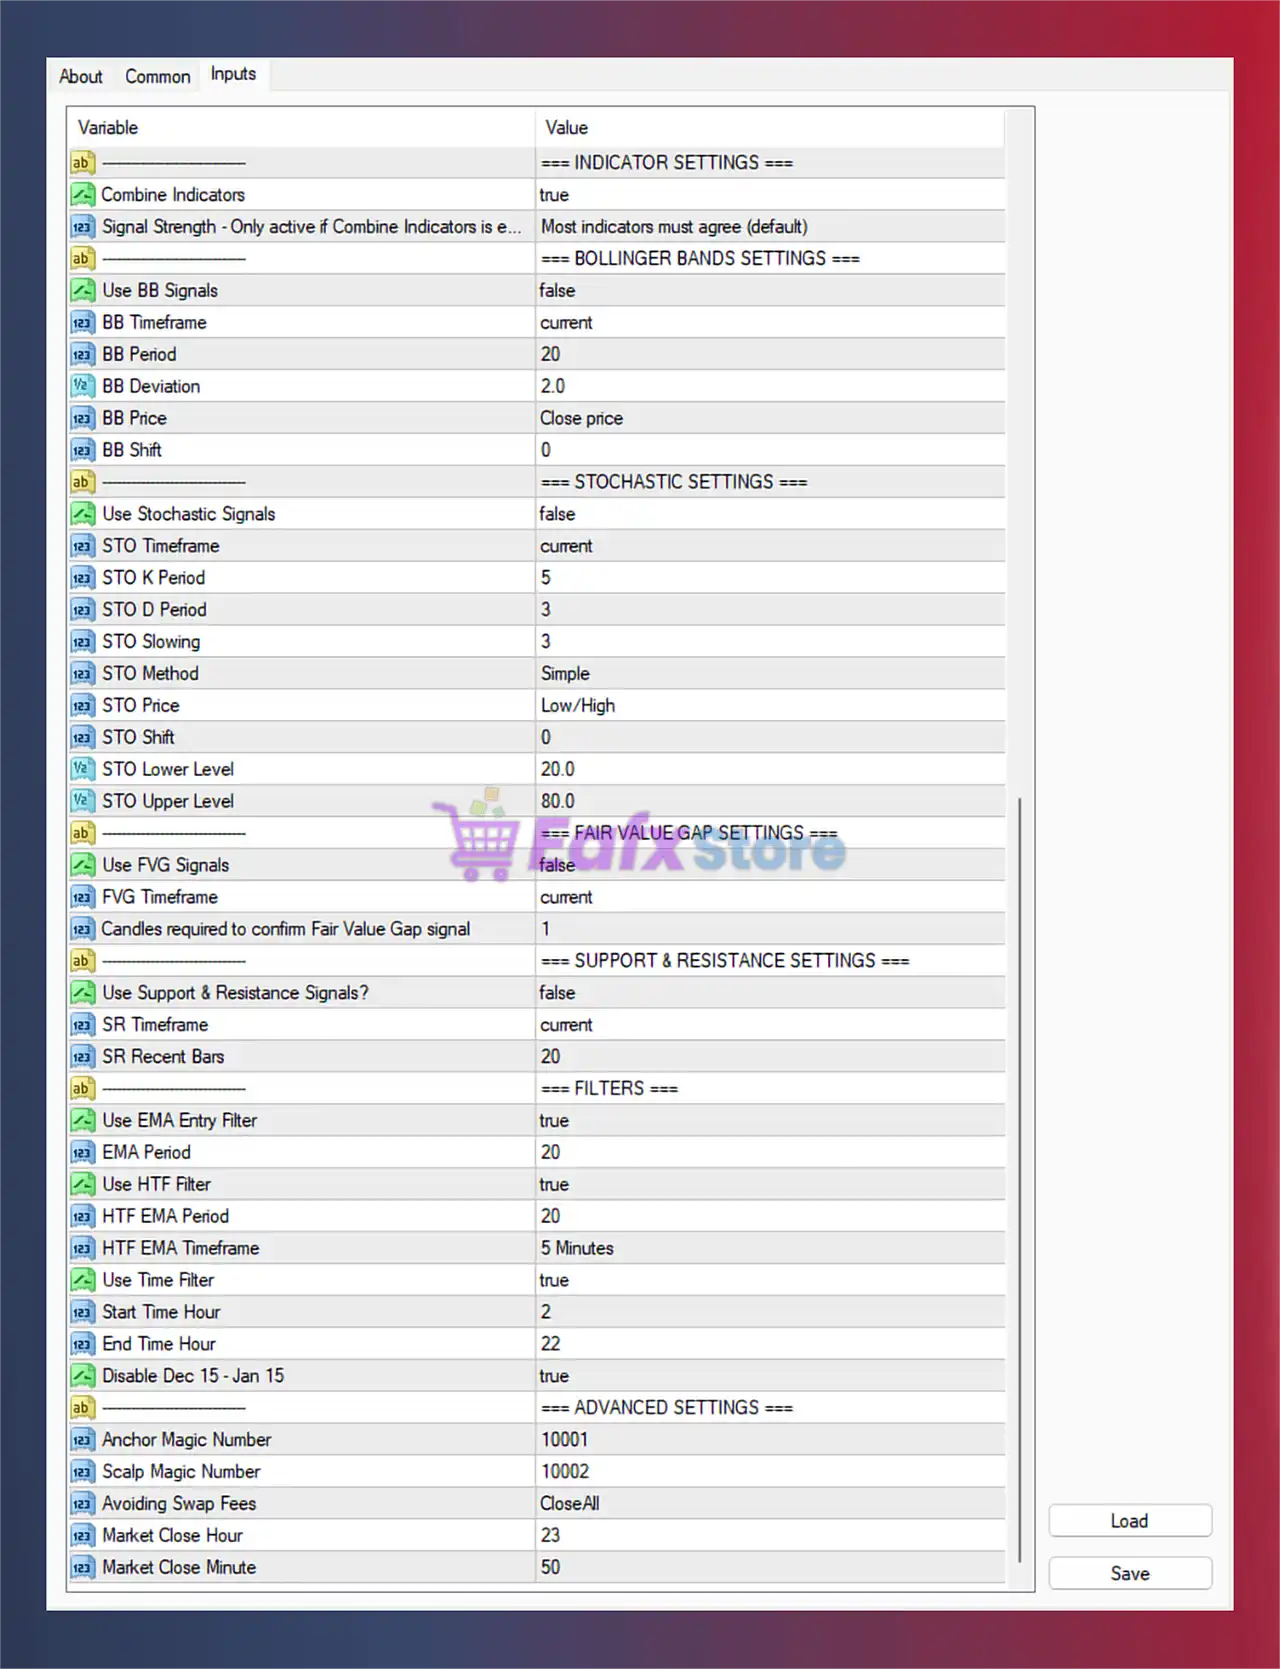Edit Scalp Magic Number value 10002
The width and height of the screenshot is (1280, 1669).
[x=770, y=1472]
